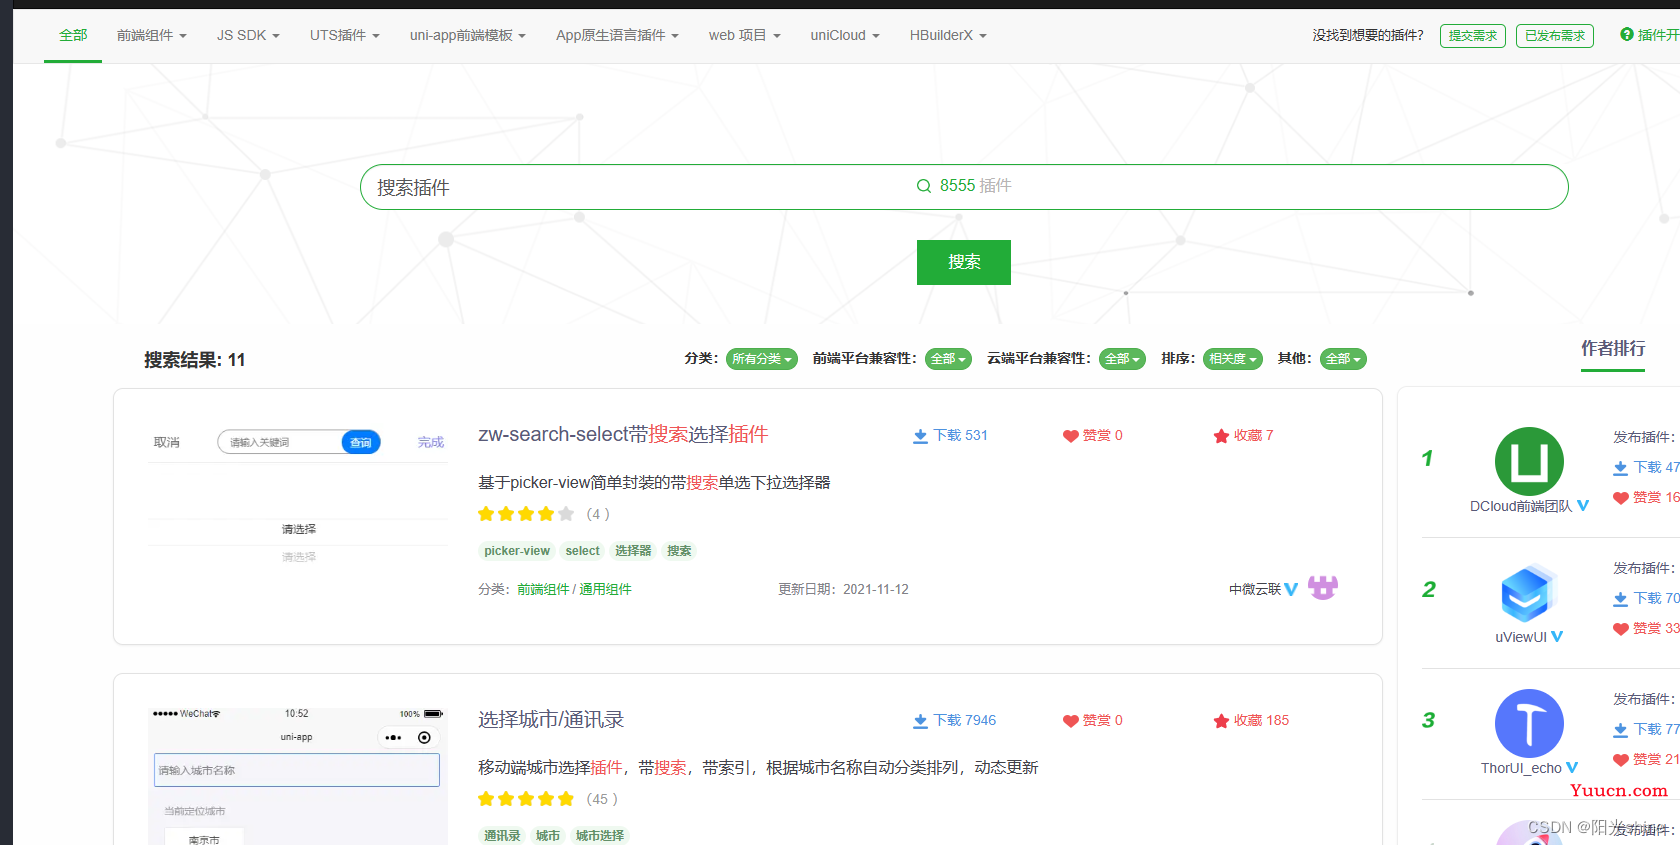Viewport: 1680px width, 845px height.
Task: Open the author 中微云联 link
Action: 1255,590
